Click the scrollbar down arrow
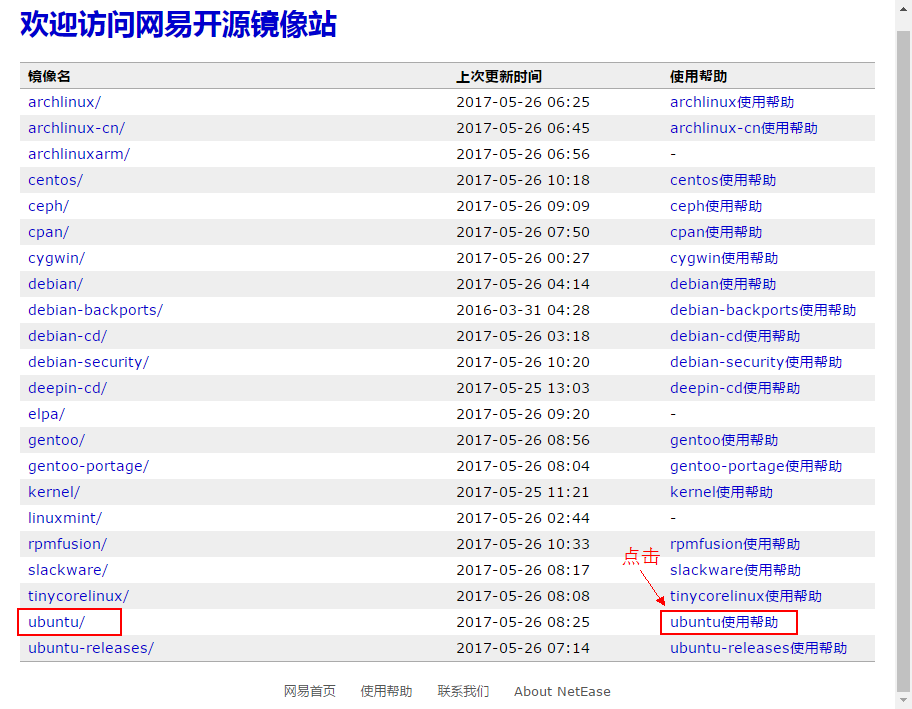 tap(903, 700)
